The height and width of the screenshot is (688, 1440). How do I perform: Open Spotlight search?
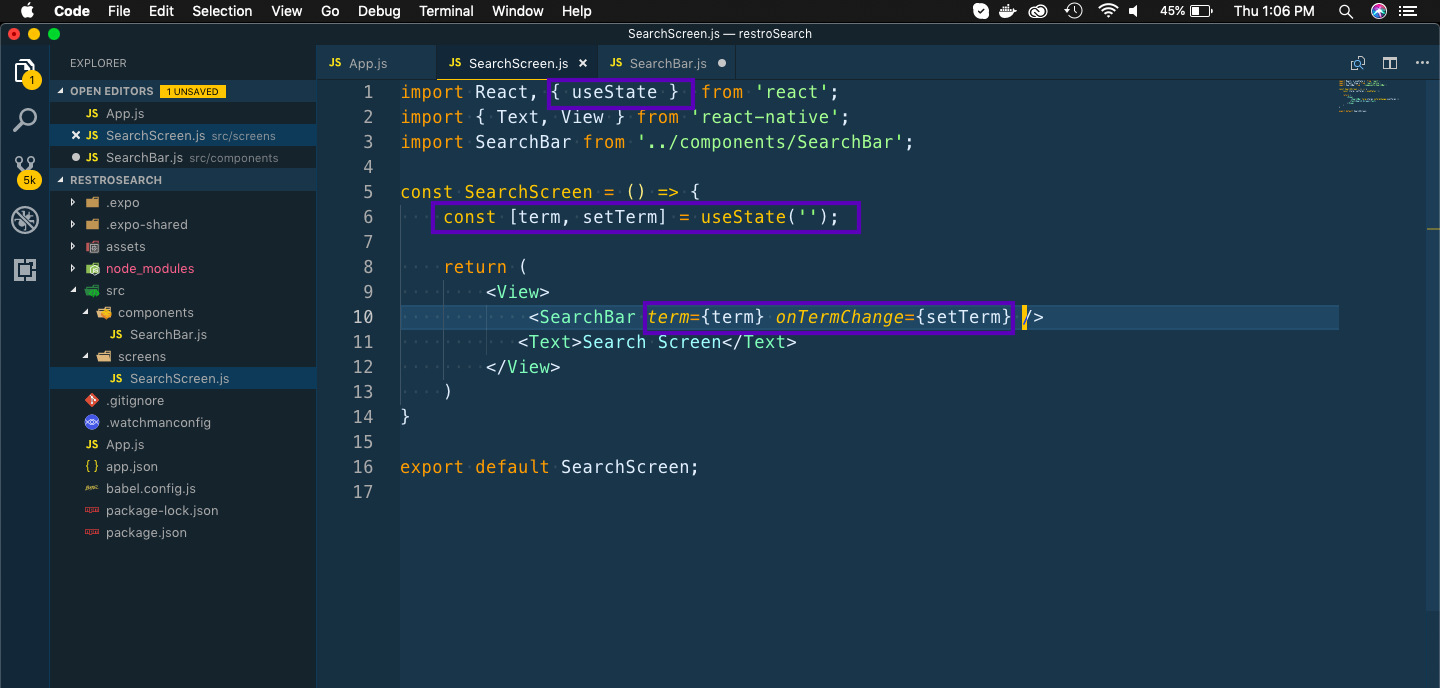1346,11
